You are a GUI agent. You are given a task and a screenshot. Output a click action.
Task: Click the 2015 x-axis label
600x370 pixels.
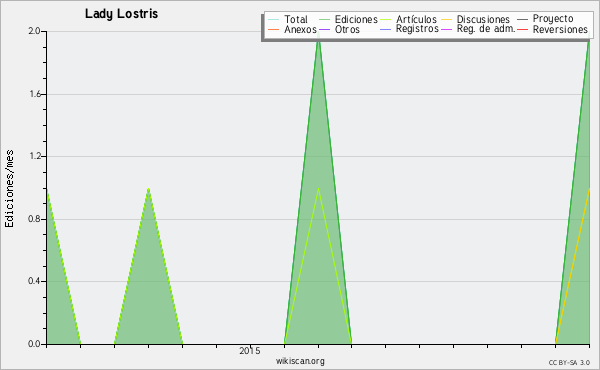coord(249,351)
